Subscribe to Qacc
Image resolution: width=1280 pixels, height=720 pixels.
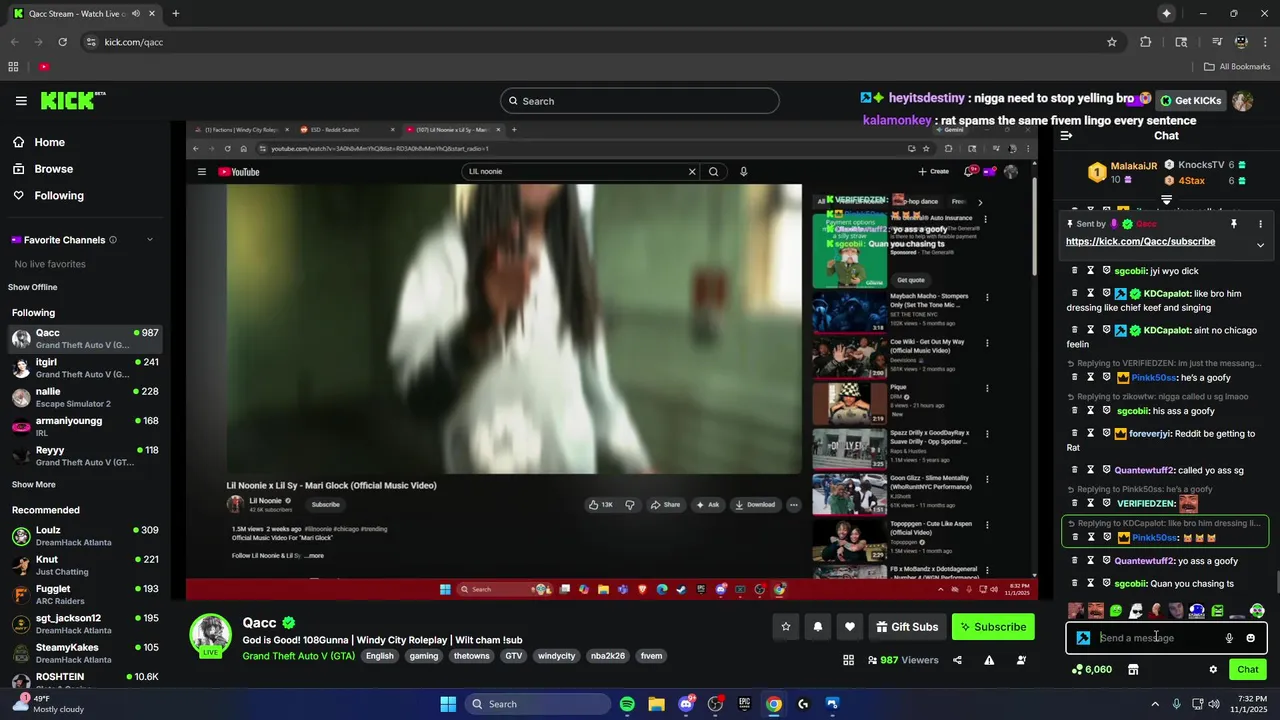(x=993, y=627)
